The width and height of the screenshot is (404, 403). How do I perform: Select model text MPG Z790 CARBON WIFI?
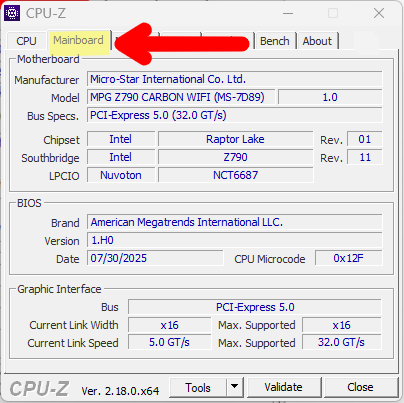coord(181,97)
